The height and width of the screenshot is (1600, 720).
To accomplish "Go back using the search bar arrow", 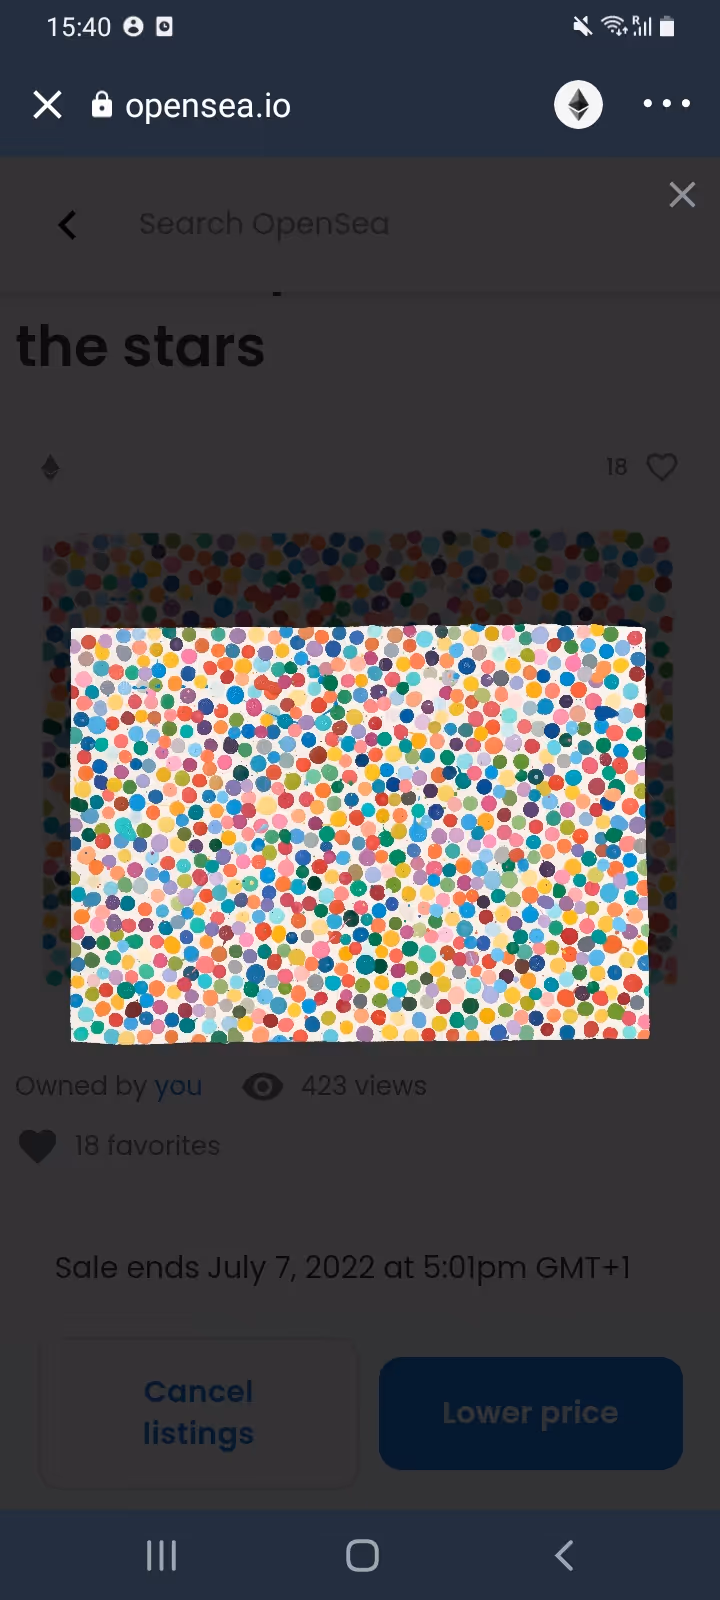I will point(67,225).
